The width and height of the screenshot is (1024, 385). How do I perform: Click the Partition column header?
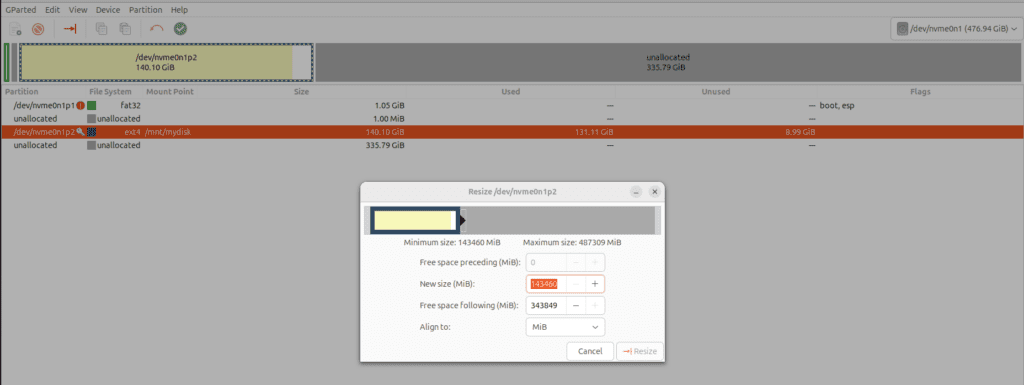22,92
